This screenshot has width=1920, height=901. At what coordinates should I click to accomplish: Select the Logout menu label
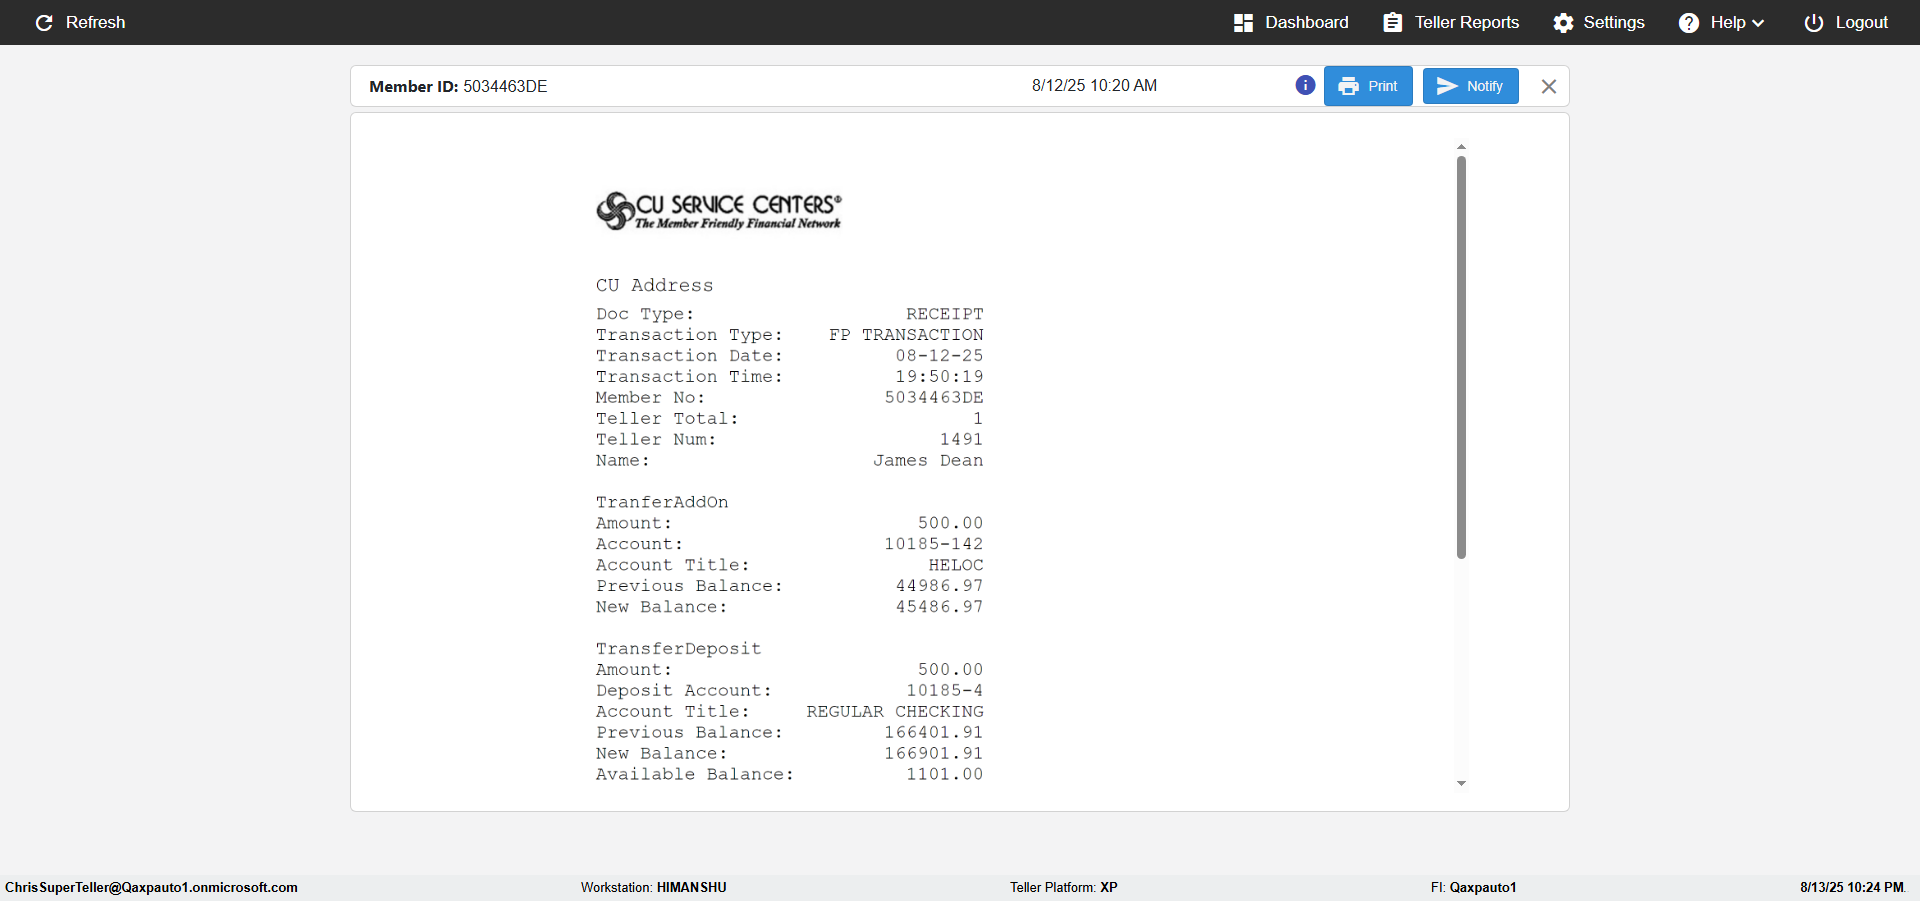tap(1861, 22)
